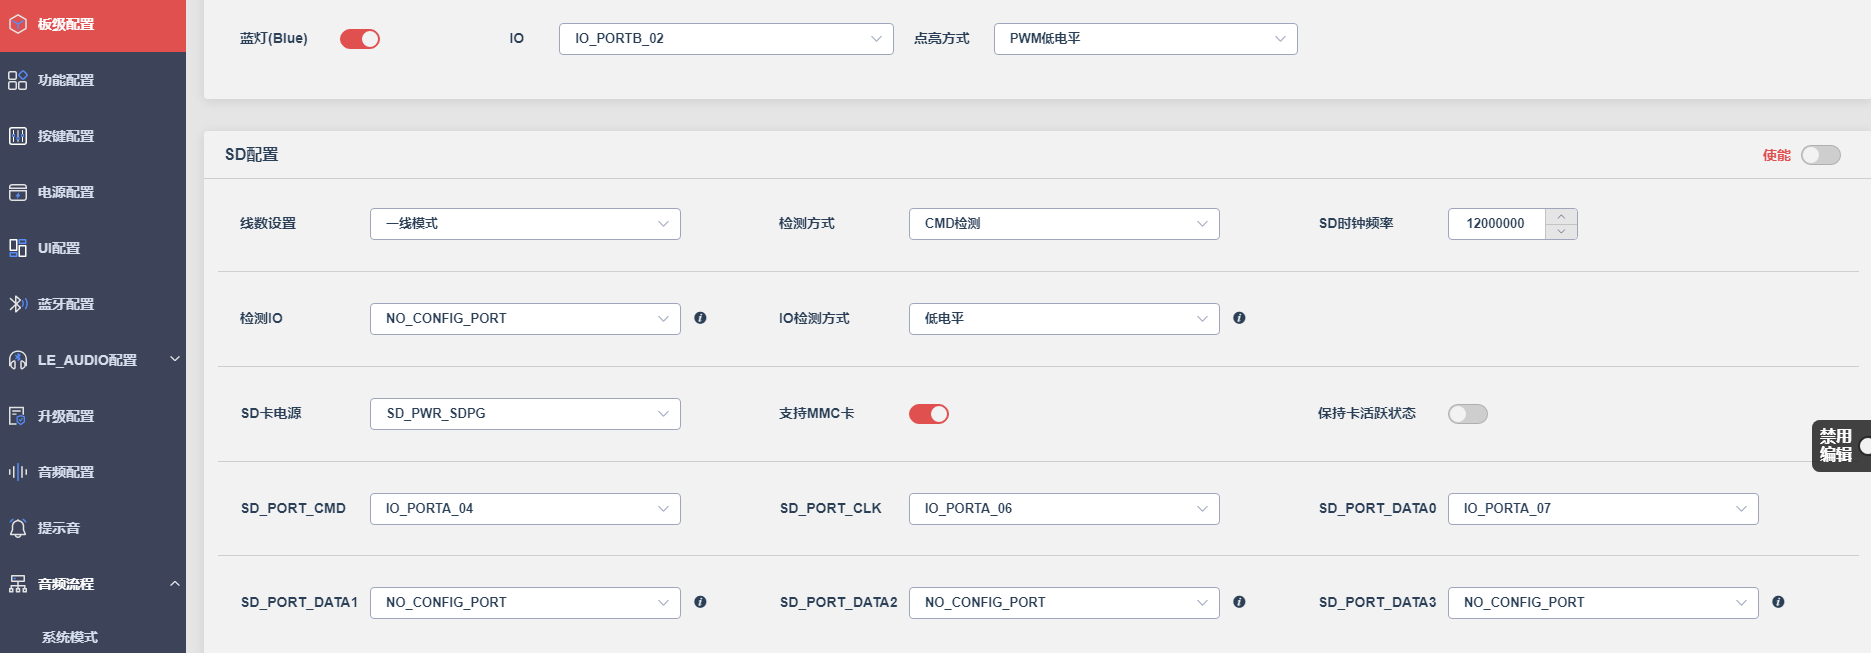1871x653 pixels.
Task: Select 系统模式 under 音频流程
Action: click(x=70, y=637)
